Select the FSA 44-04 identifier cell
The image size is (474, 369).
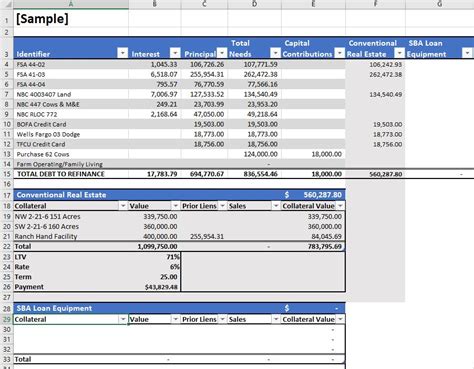[71, 84]
